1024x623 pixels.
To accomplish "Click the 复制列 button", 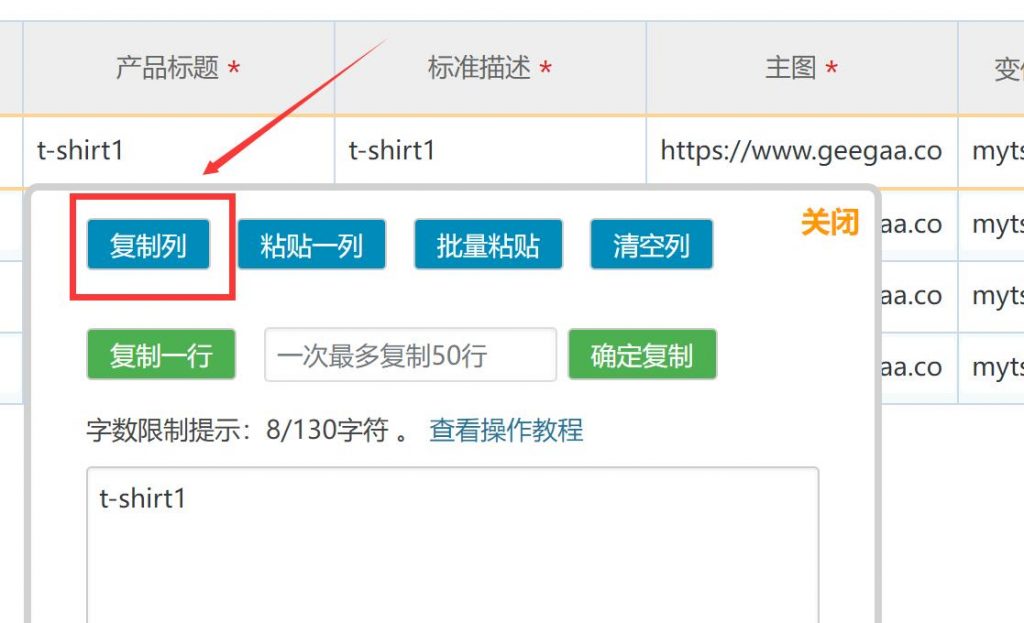I will click(148, 245).
